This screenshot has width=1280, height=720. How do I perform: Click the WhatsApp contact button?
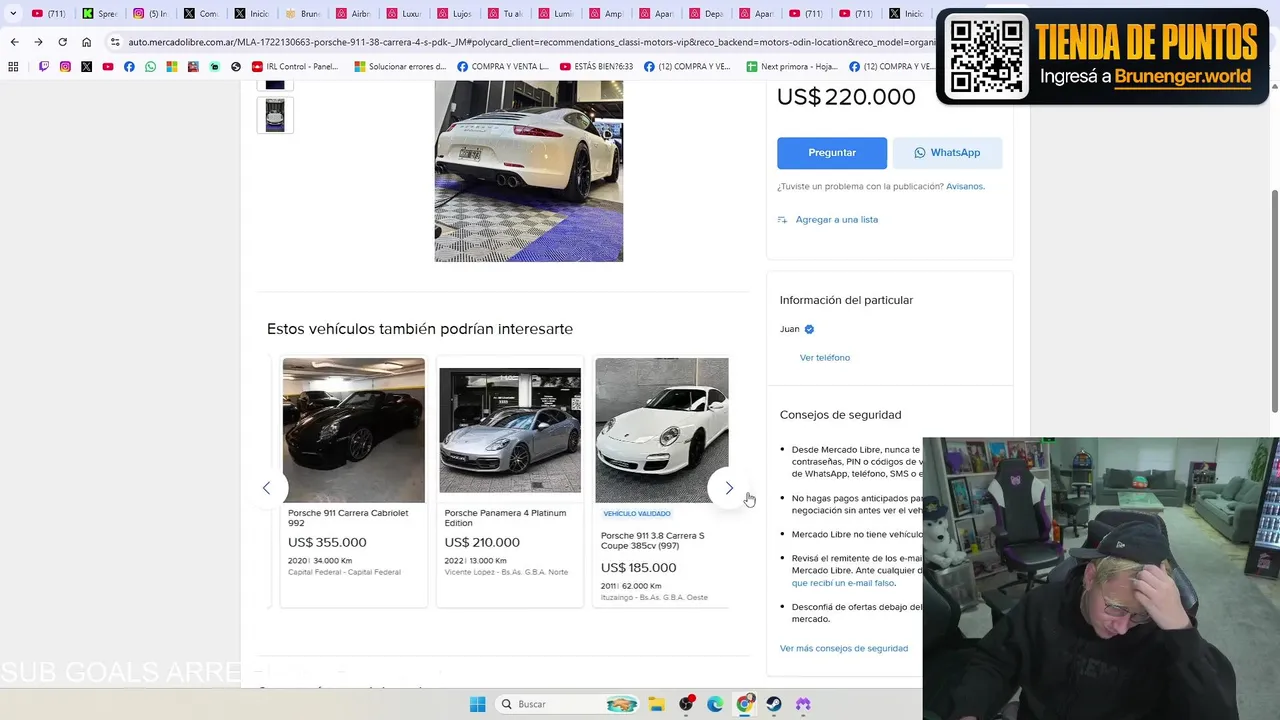tap(947, 153)
